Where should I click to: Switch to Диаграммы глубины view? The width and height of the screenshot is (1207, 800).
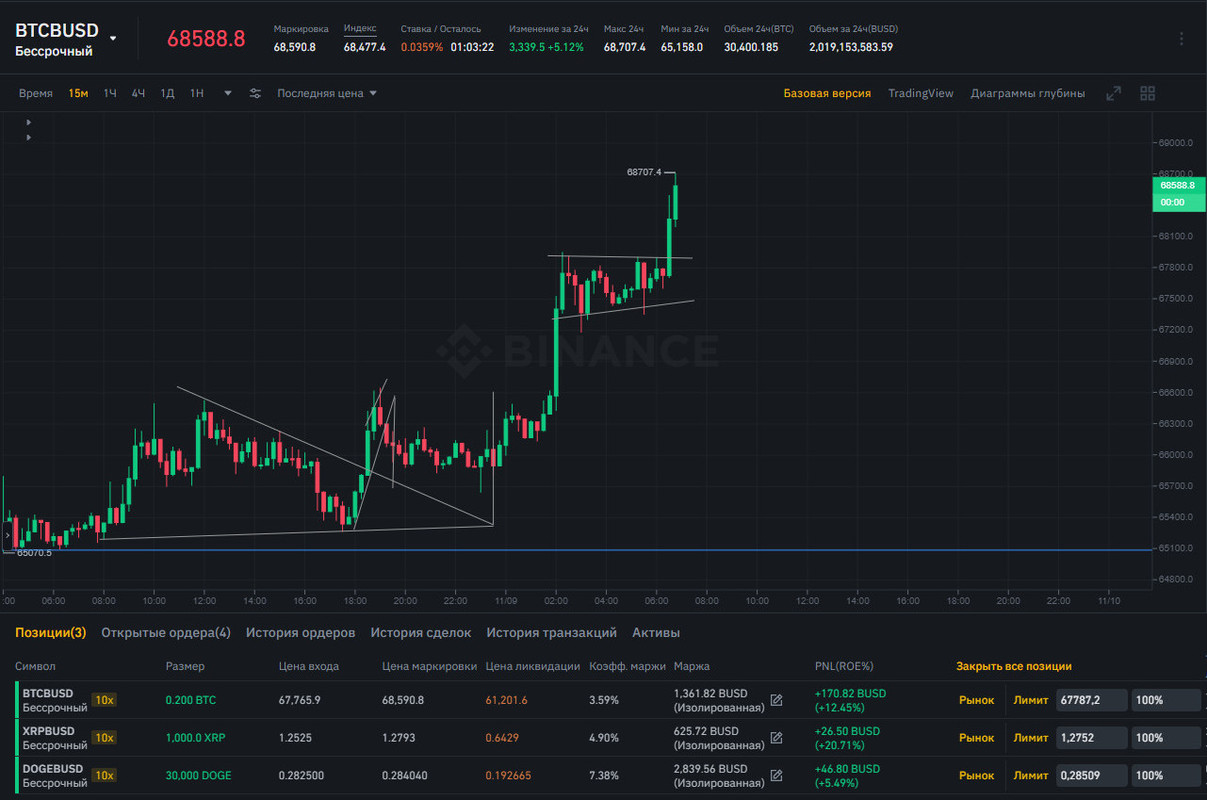click(x=1028, y=93)
